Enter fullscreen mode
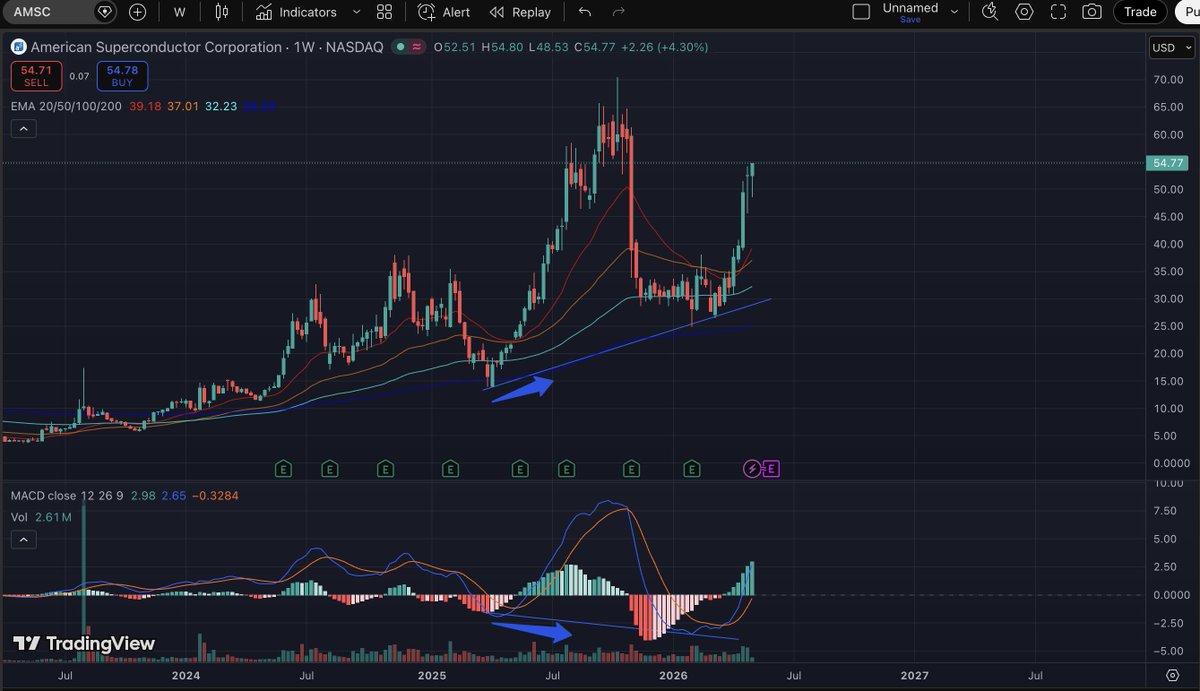Screen dimensions: 1200x691 click(1058, 12)
